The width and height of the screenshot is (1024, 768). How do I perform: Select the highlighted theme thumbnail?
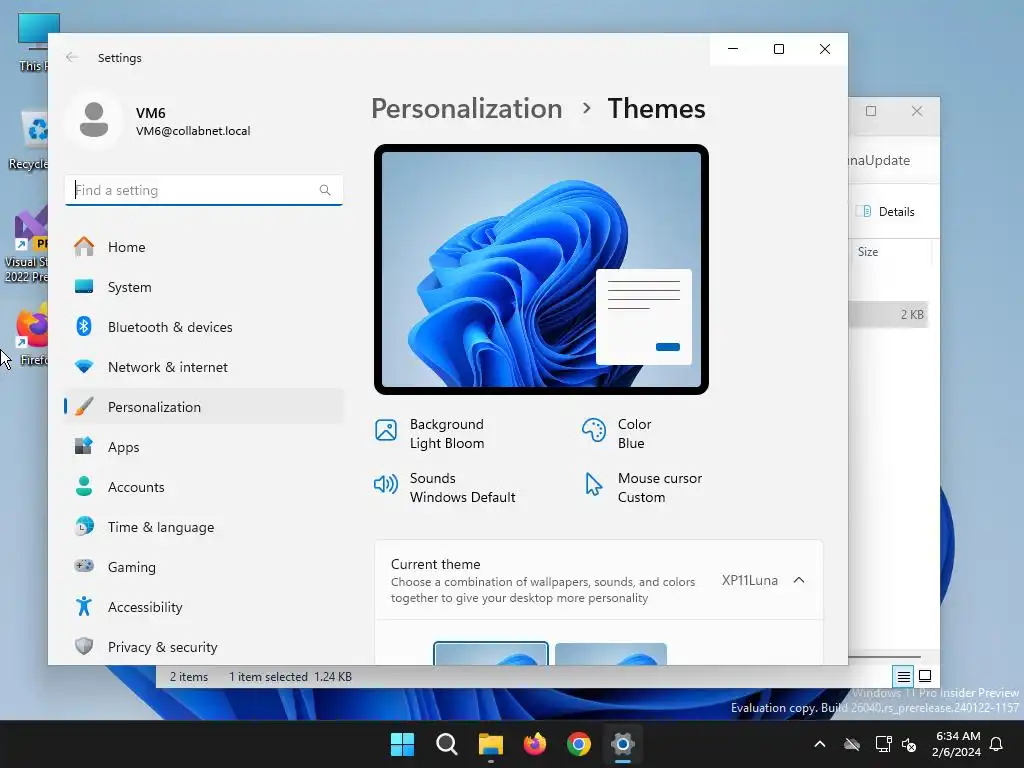(x=491, y=654)
